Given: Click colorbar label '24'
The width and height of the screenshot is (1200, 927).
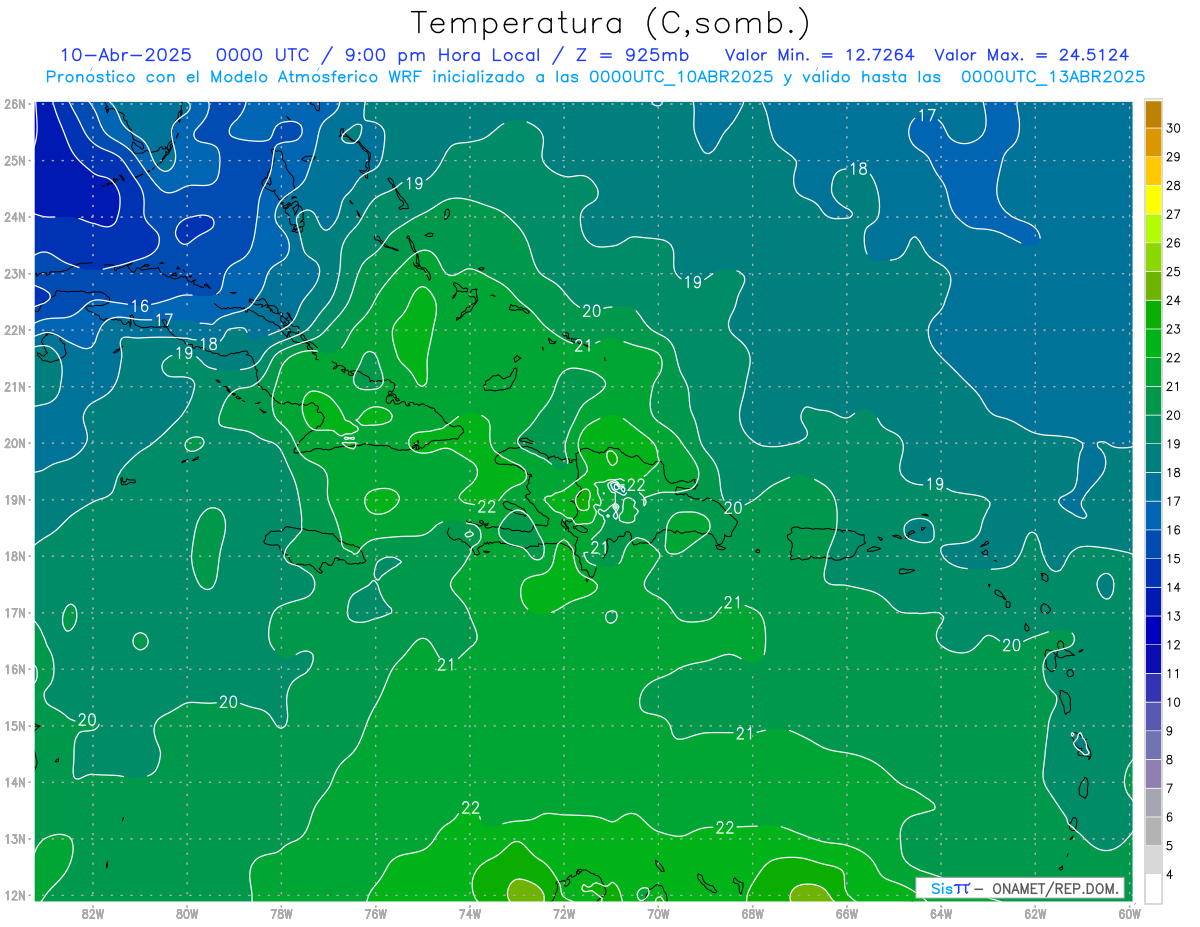Looking at the screenshot, I should [x=1174, y=300].
